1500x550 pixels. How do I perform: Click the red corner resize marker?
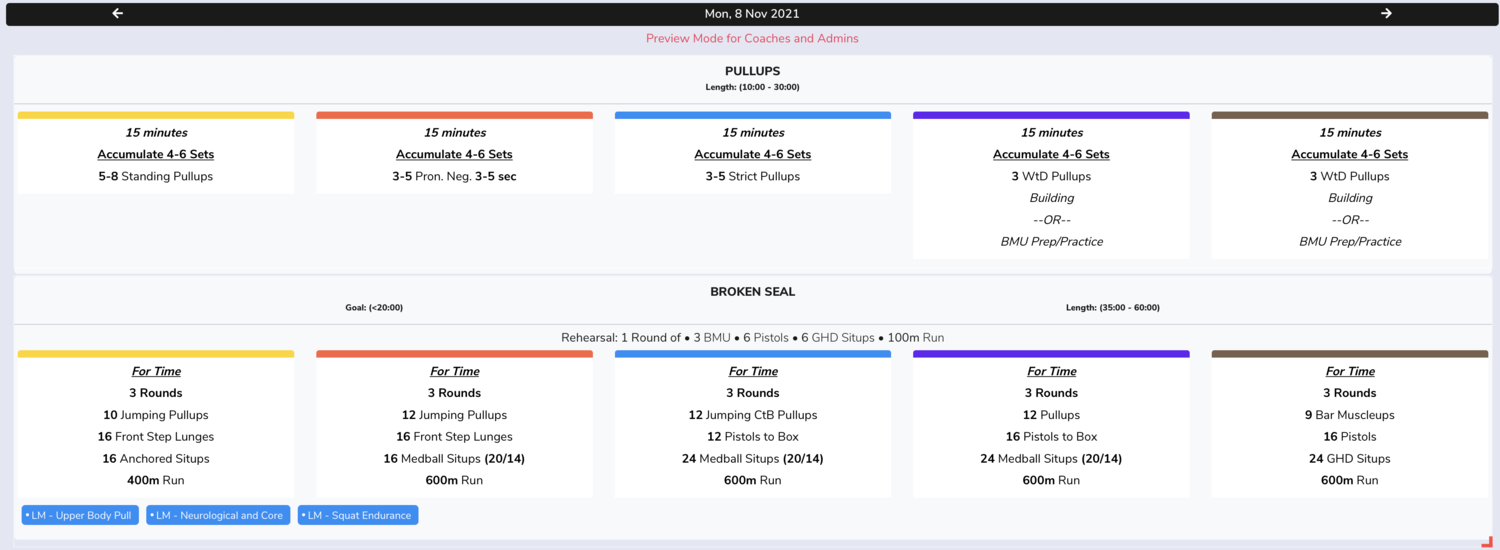point(1486,540)
